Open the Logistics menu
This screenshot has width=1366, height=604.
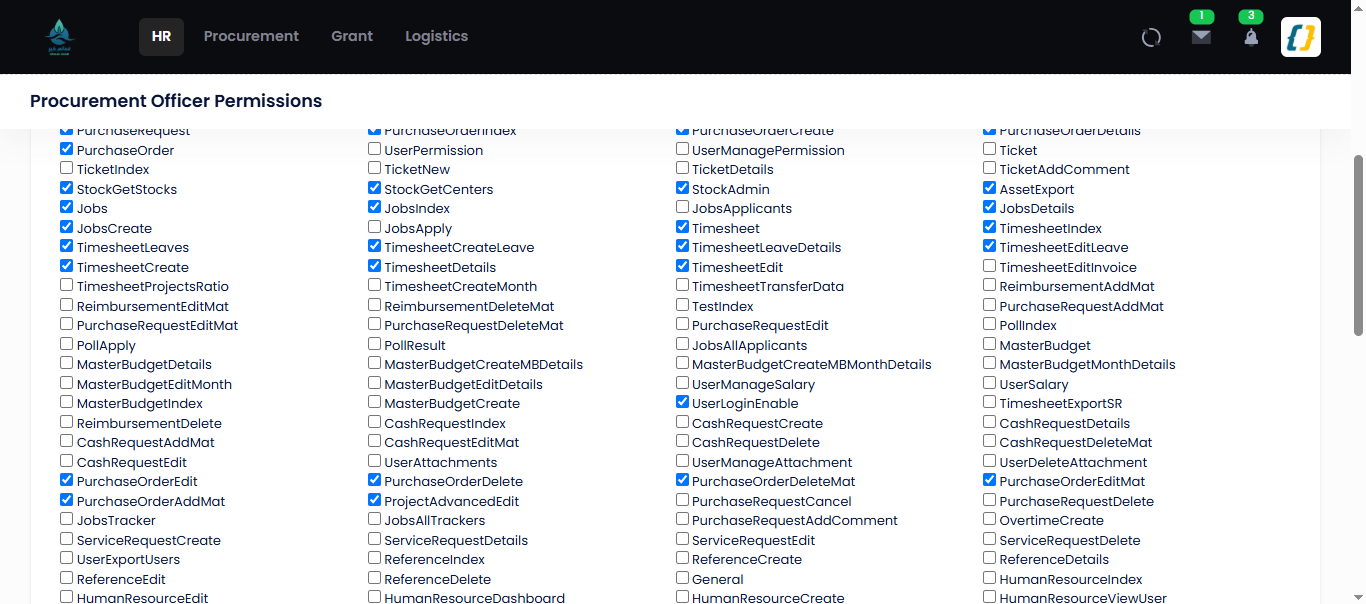436,36
